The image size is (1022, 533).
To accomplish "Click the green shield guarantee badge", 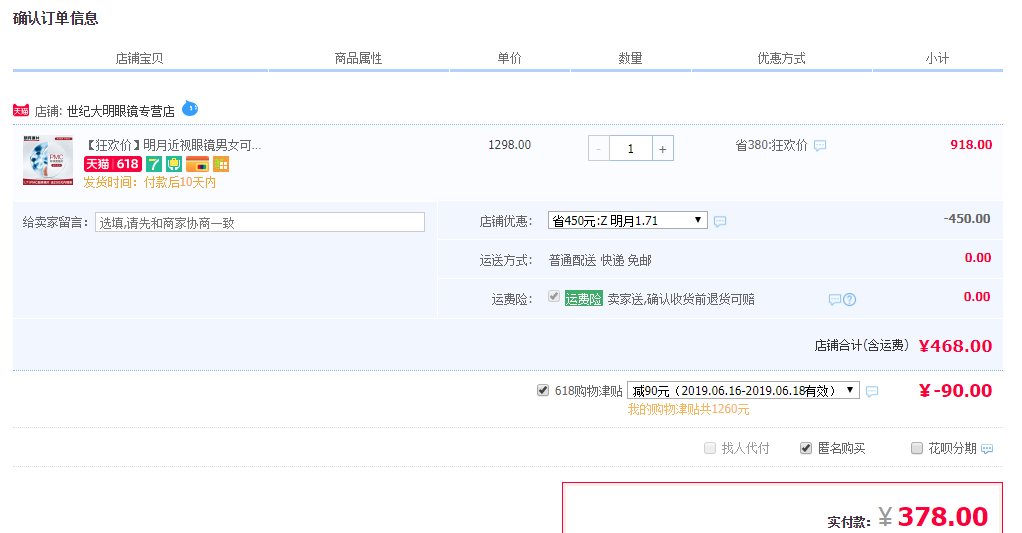I will tap(173, 164).
